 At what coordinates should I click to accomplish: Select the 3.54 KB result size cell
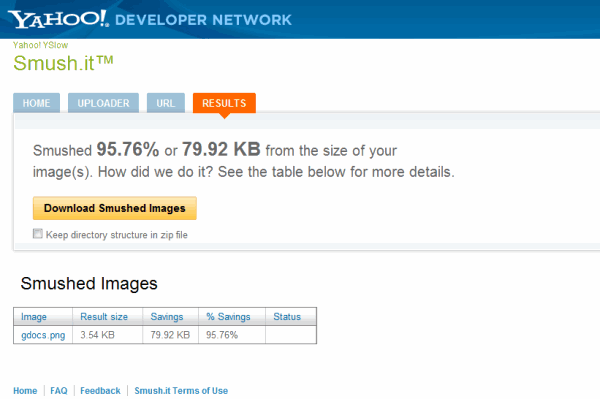108,335
